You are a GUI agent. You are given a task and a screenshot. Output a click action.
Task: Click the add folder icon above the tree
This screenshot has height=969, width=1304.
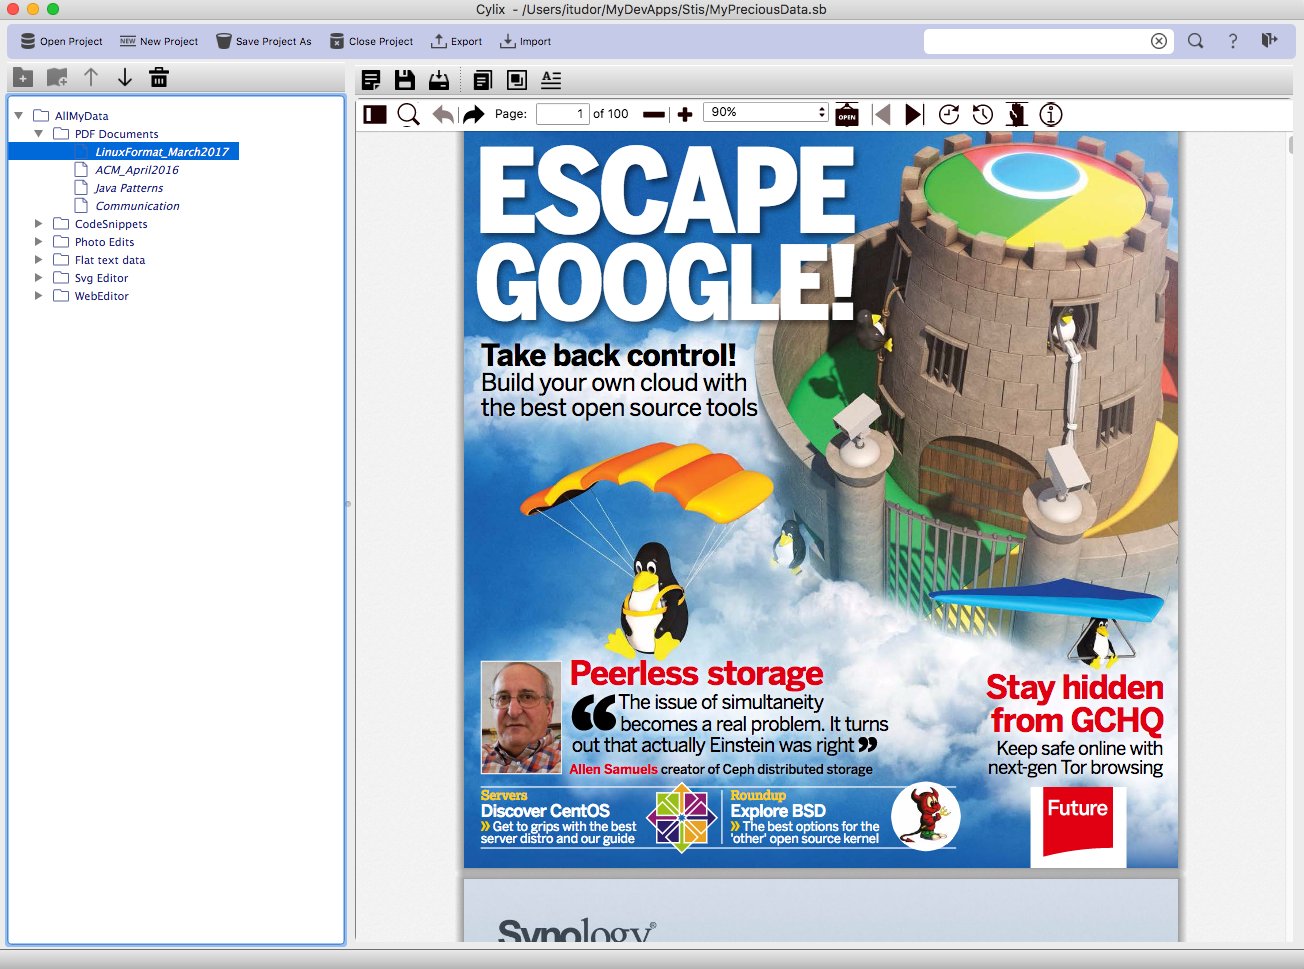(x=23, y=78)
